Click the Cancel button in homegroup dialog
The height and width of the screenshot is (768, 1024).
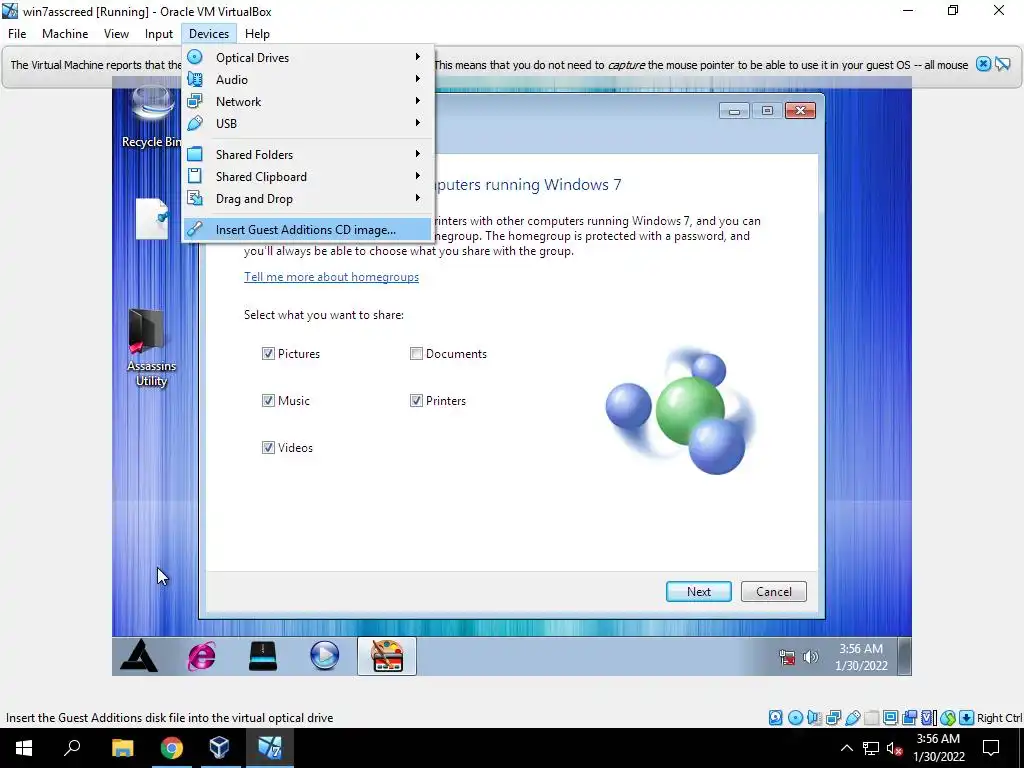[x=774, y=592]
